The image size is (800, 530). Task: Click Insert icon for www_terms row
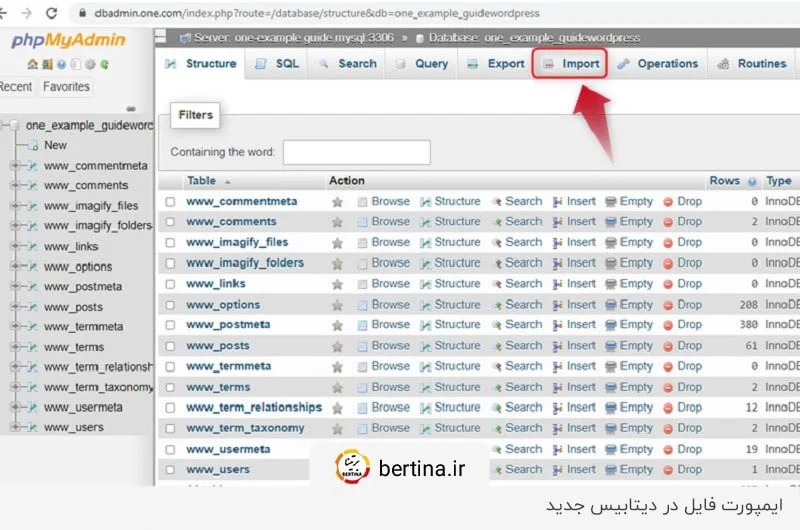pos(558,388)
